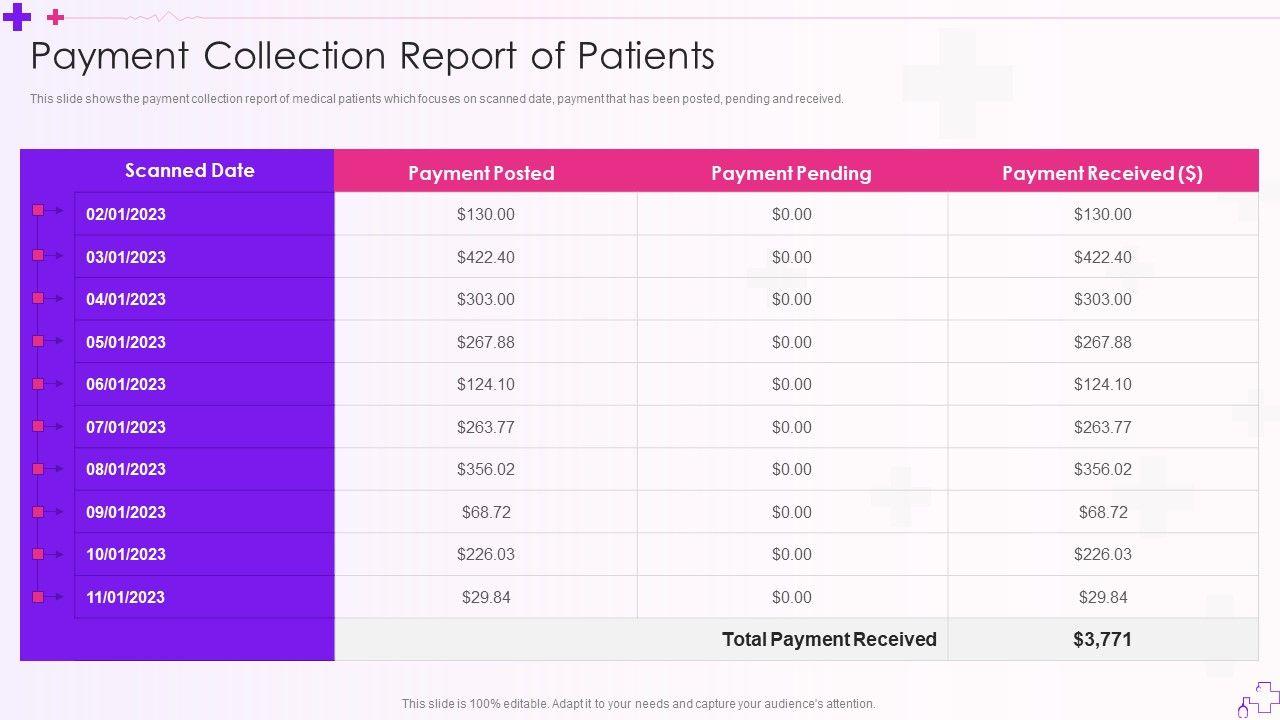Screen dimensions: 1280x720
Task: Select the Payment Posted column header
Action: click(481, 173)
